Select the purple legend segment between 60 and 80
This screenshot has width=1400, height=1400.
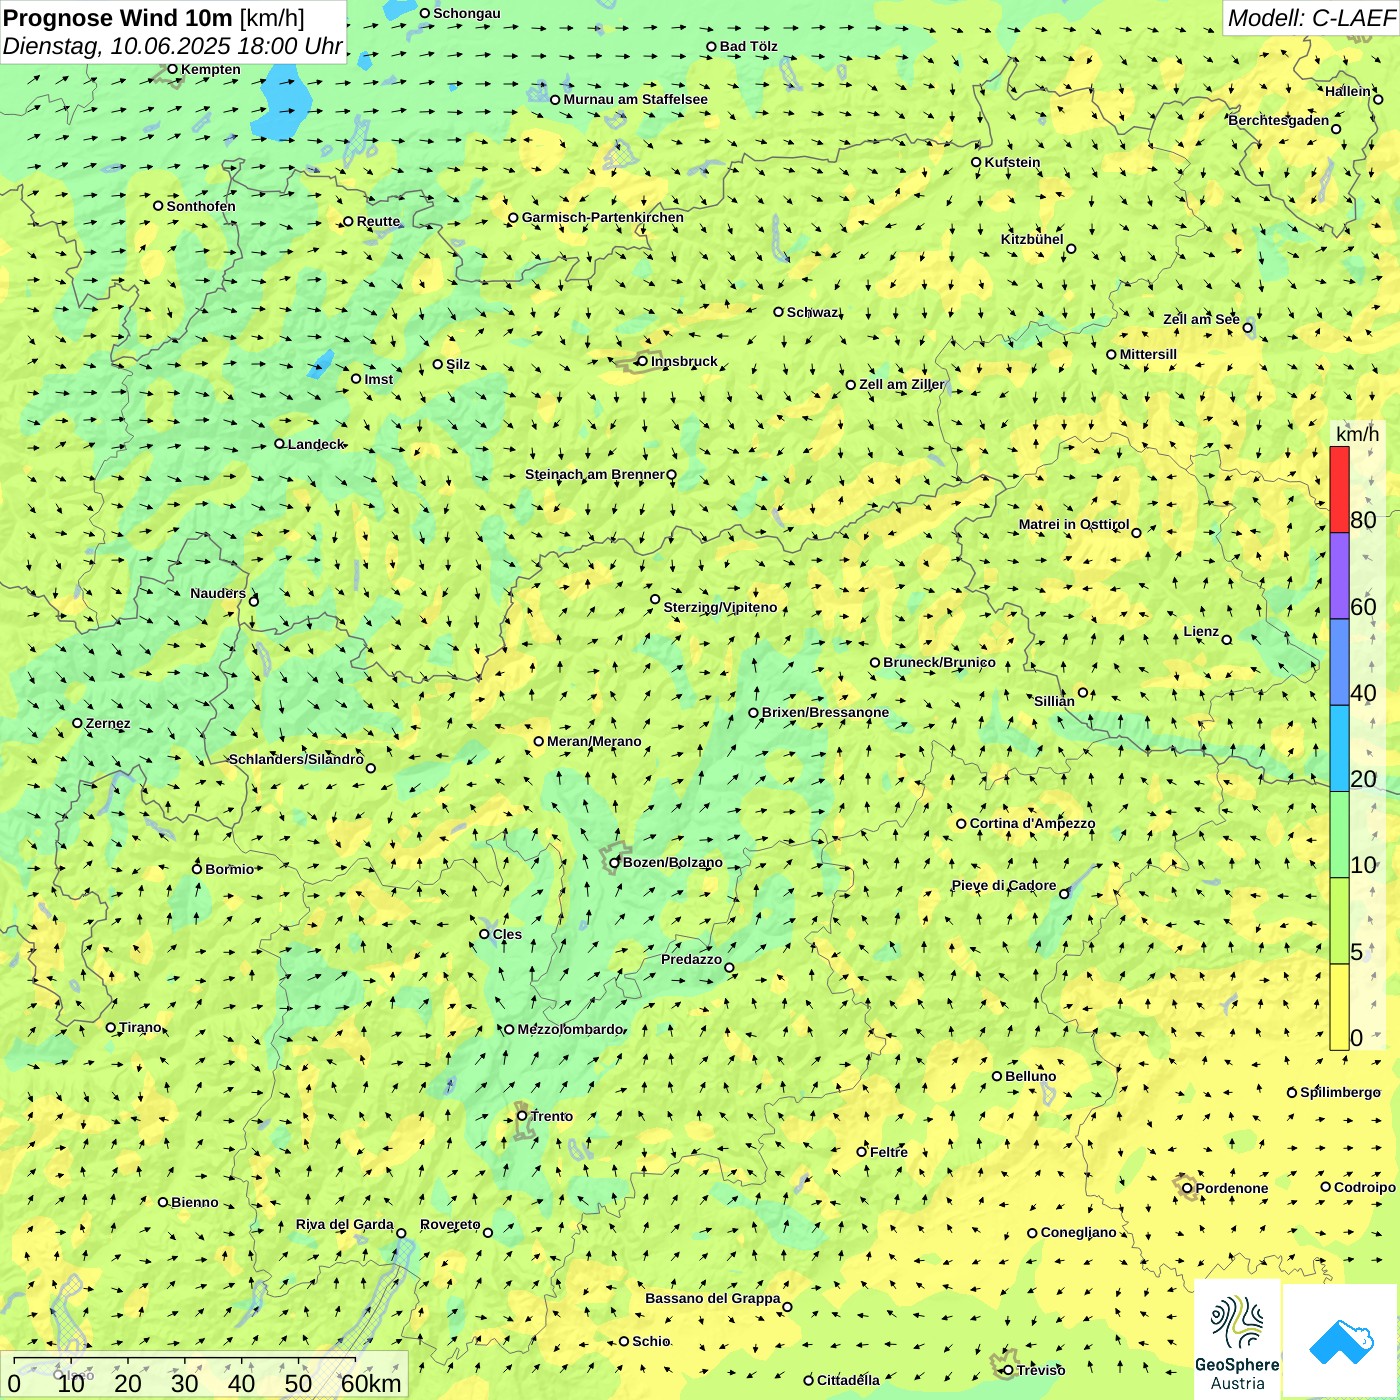click(x=1339, y=576)
